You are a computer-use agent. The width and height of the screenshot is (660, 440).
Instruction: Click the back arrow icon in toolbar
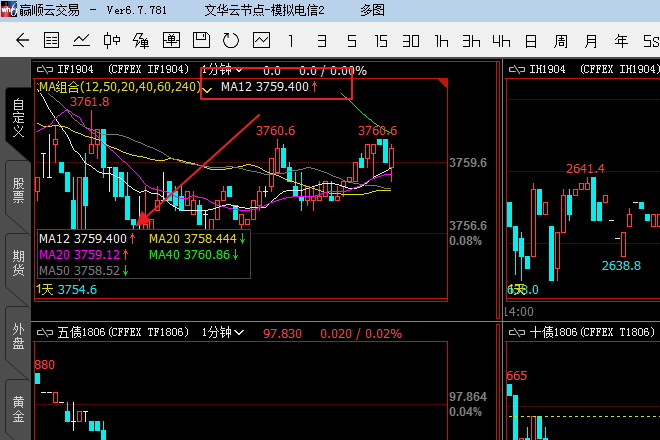(x=22, y=40)
